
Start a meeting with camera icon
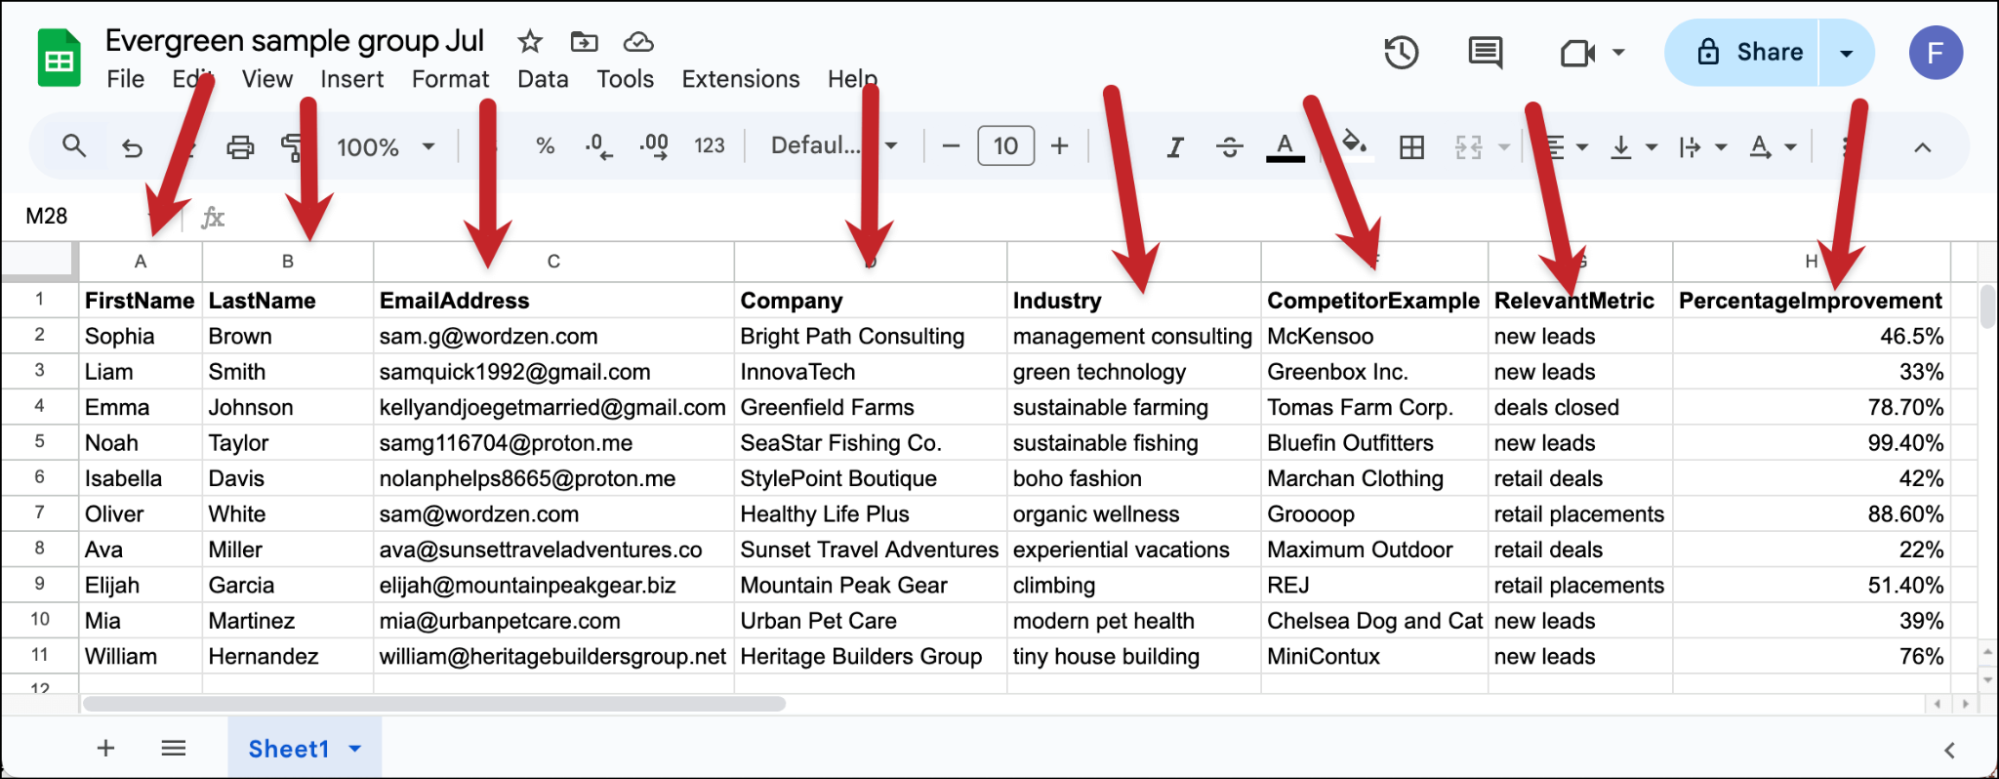[1577, 53]
